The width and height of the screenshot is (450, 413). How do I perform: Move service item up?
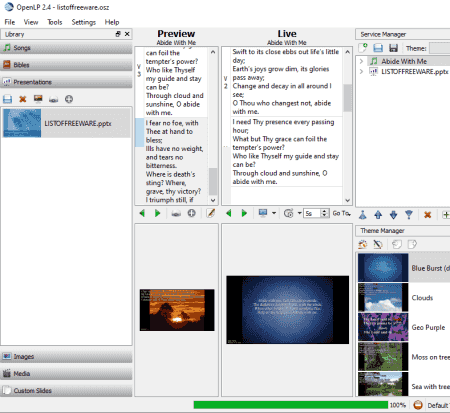tap(378, 215)
